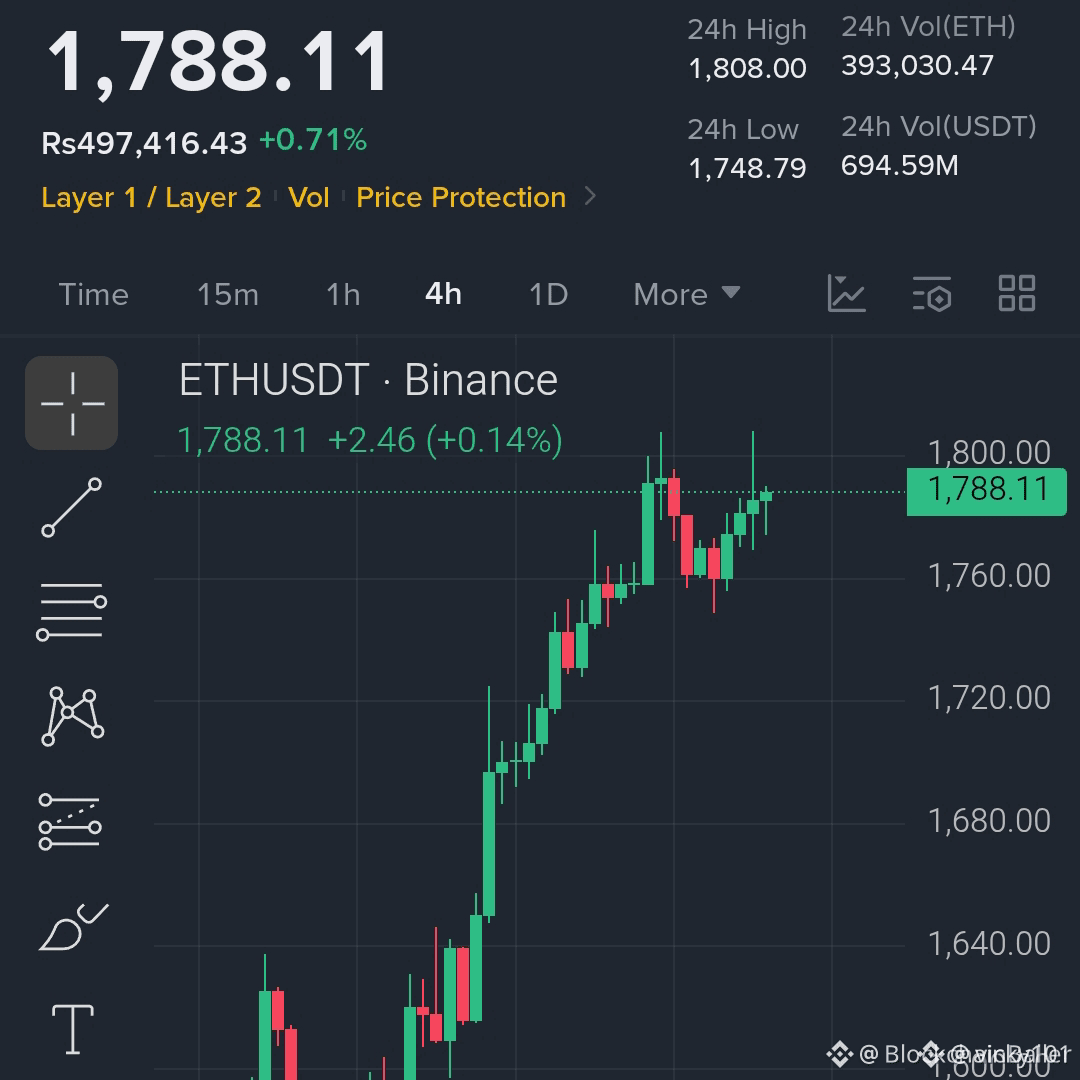The height and width of the screenshot is (1080, 1080).
Task: Open the chart indicators line icon
Action: click(846, 293)
